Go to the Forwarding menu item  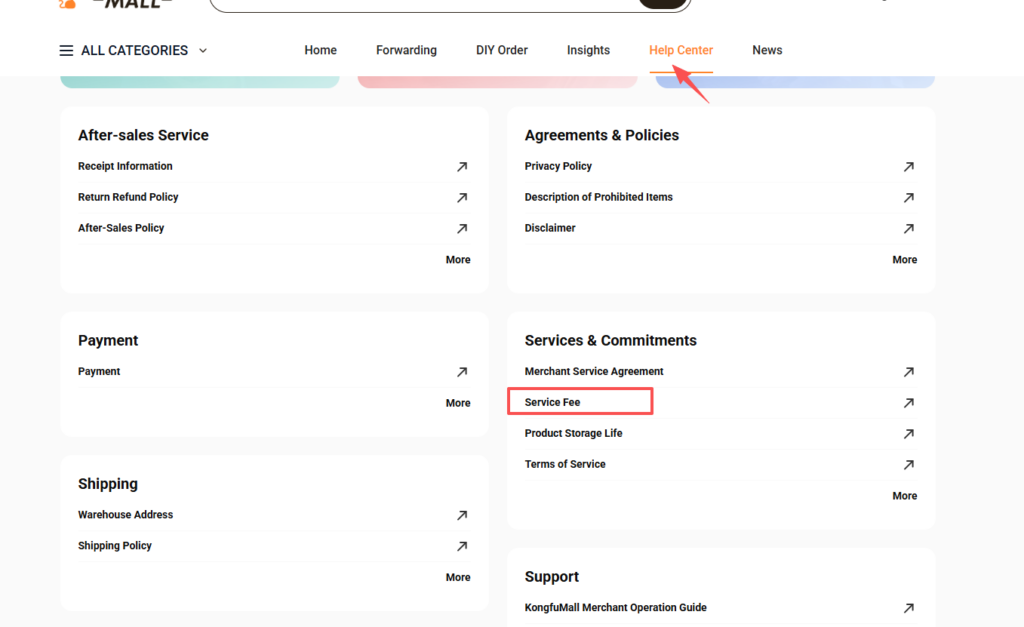coord(406,50)
